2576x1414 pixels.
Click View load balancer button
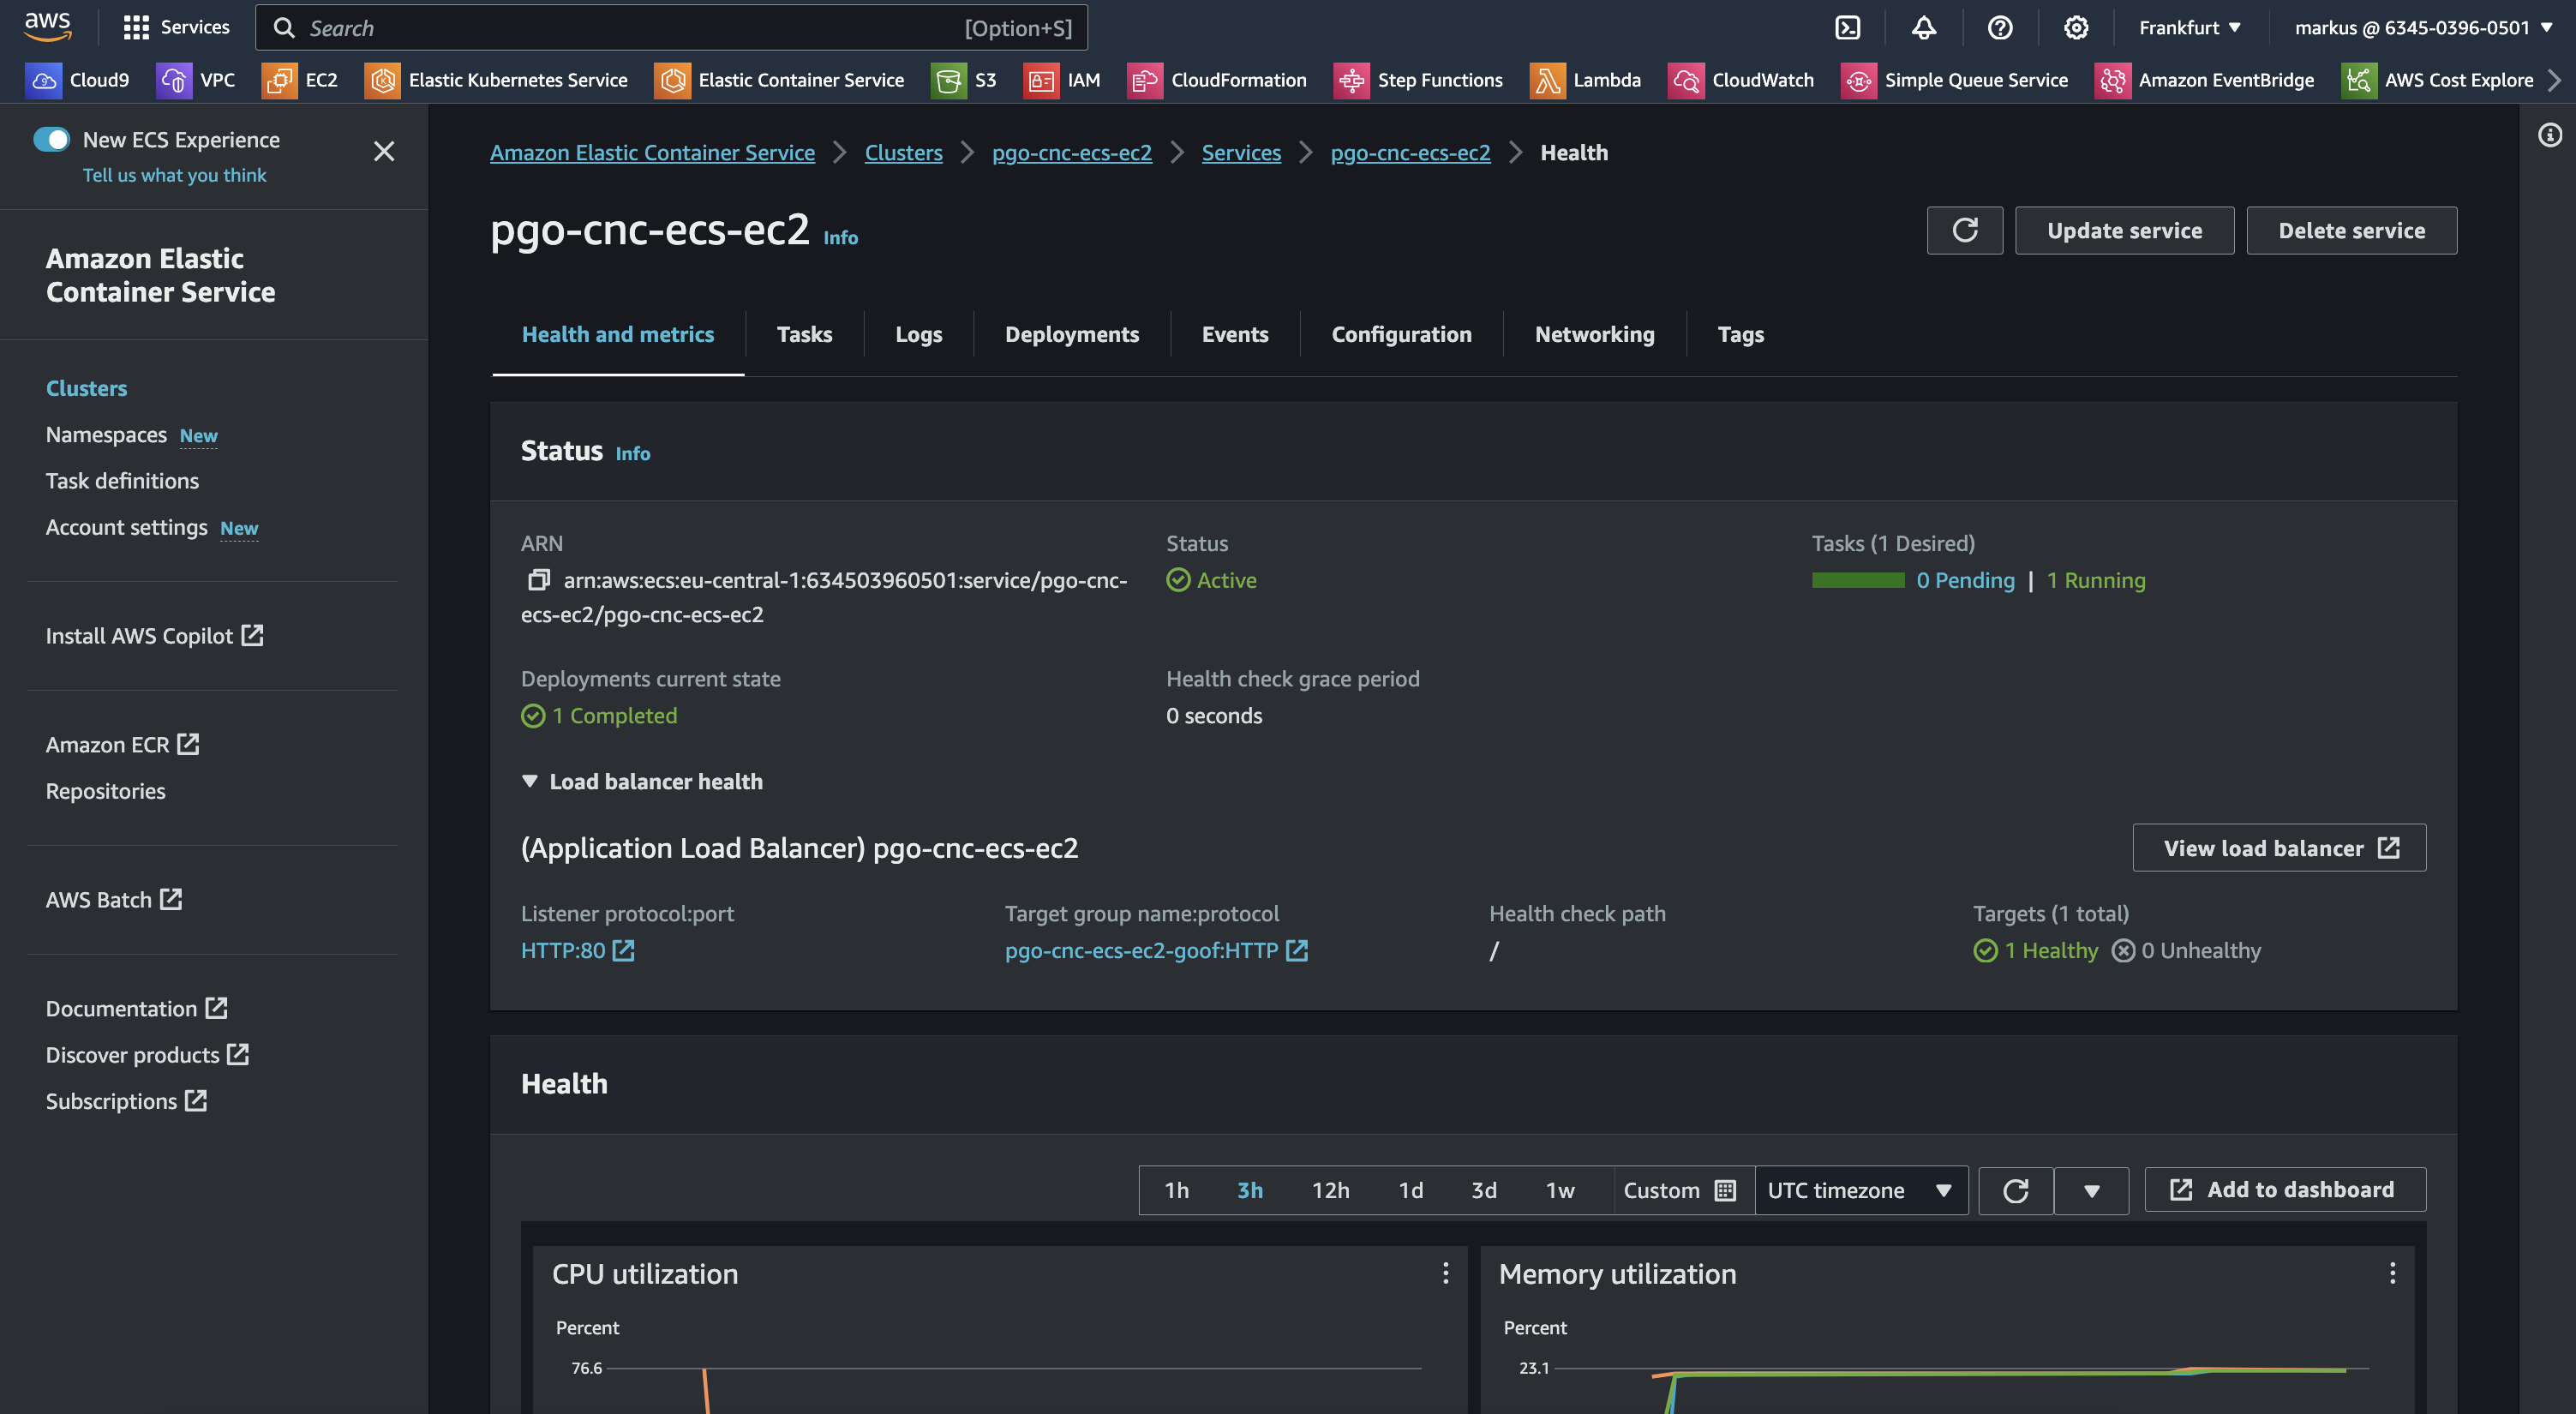coord(2279,848)
